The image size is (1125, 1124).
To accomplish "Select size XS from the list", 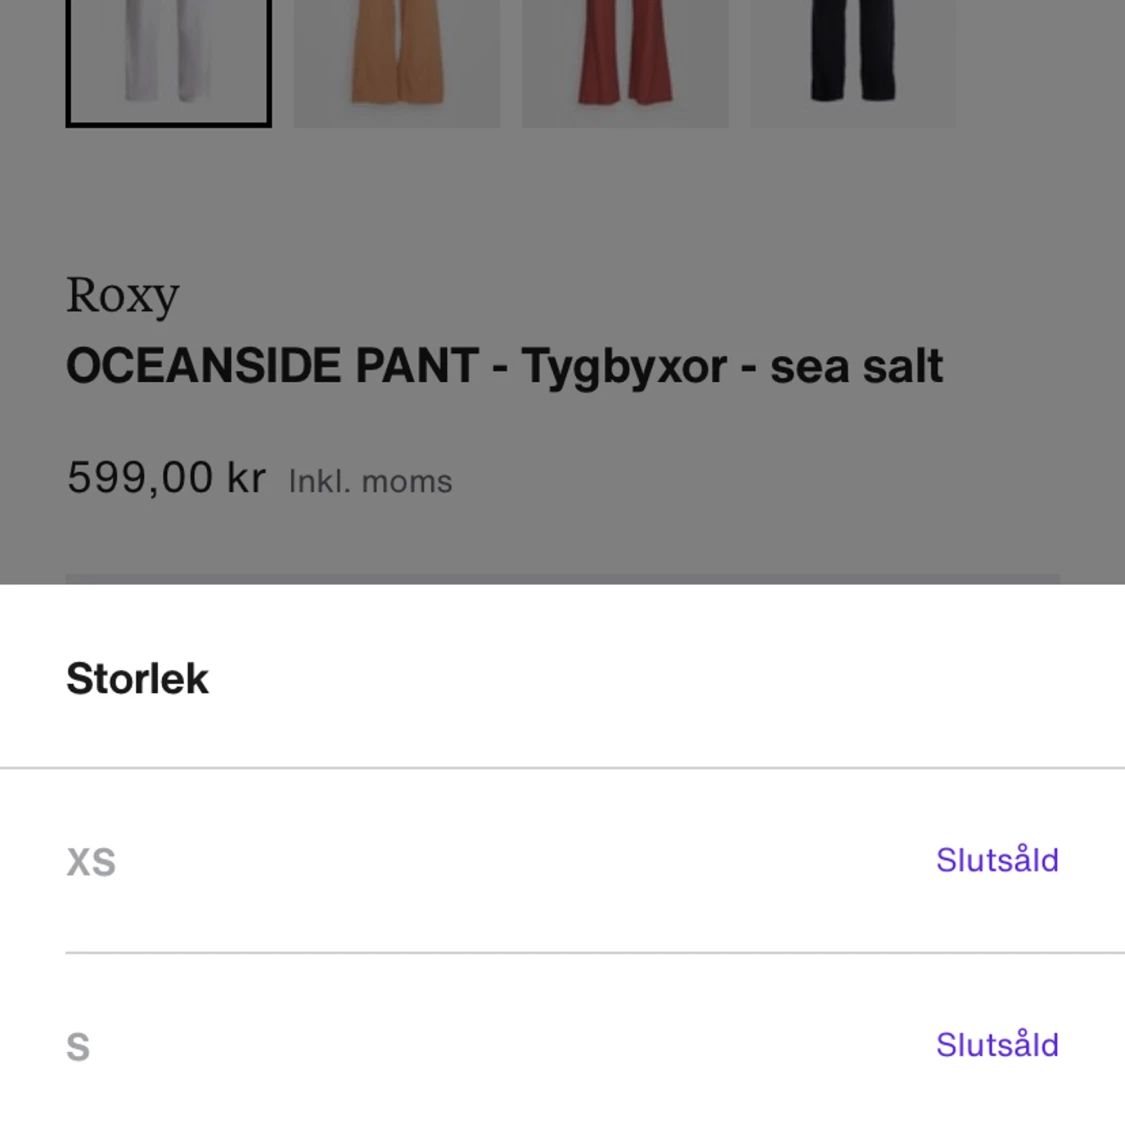I will click(91, 862).
